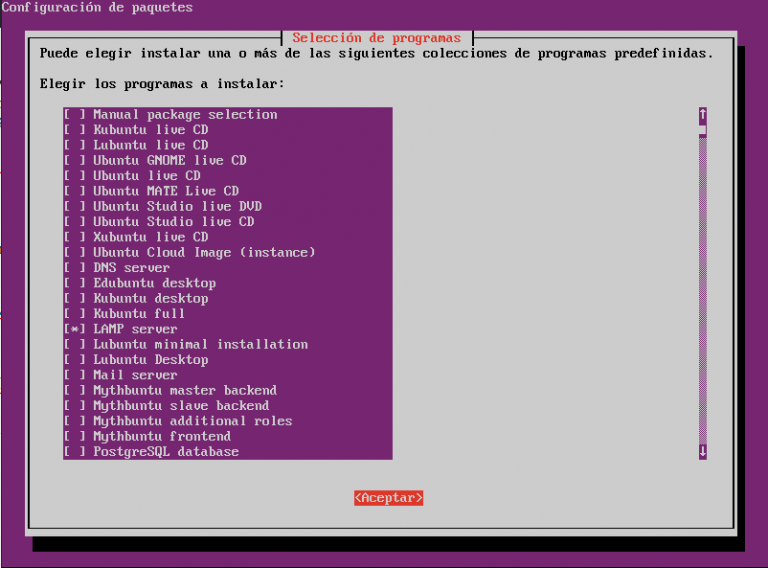The image size is (768, 568).
Task: Click the Aceptar button
Action: [x=388, y=498]
